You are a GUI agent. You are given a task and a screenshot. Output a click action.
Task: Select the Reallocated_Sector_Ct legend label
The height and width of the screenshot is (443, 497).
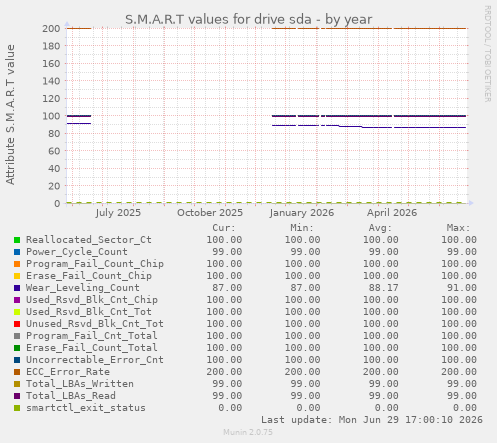point(89,240)
